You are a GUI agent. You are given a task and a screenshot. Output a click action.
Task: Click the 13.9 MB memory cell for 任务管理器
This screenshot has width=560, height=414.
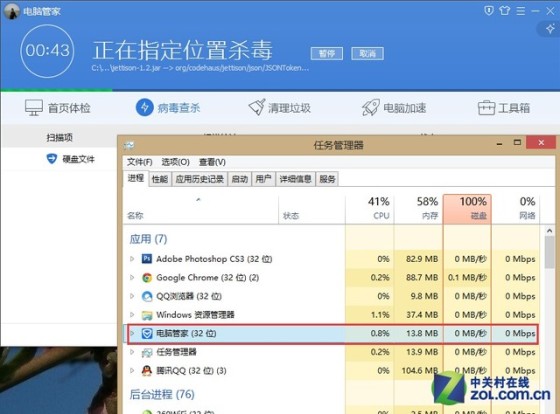tap(419, 352)
